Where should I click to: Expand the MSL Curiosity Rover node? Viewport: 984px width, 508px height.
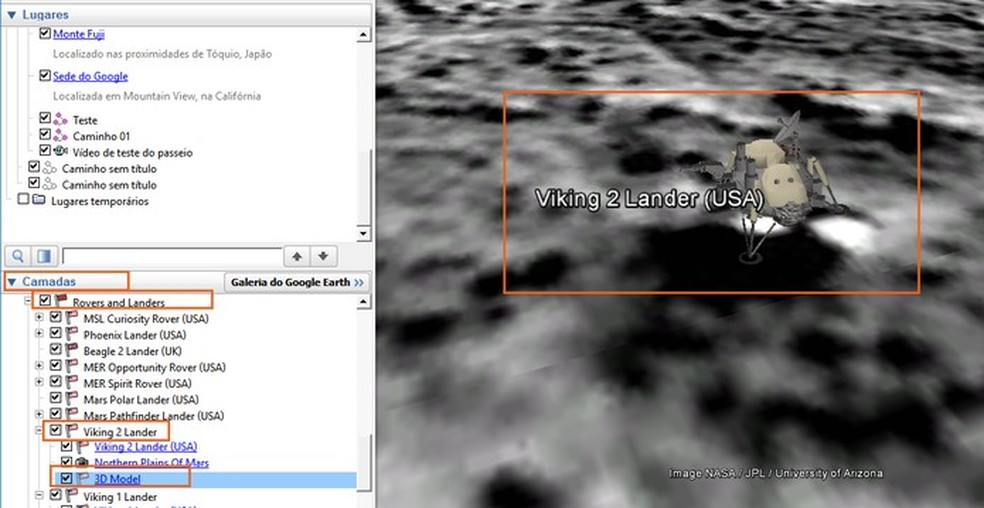tap(39, 318)
